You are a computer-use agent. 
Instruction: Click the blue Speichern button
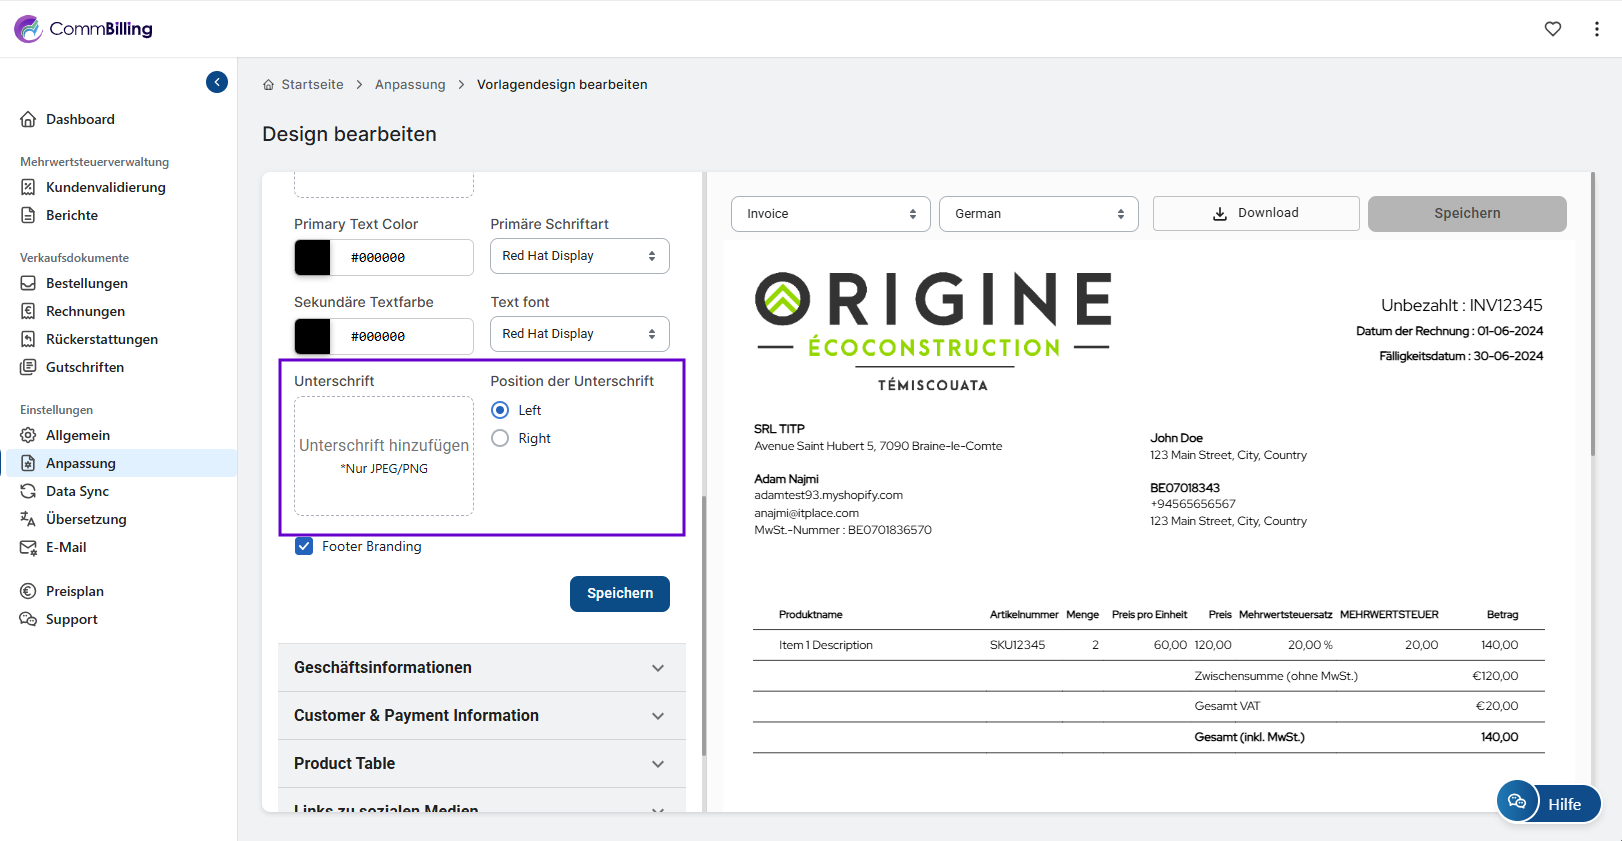pos(619,593)
